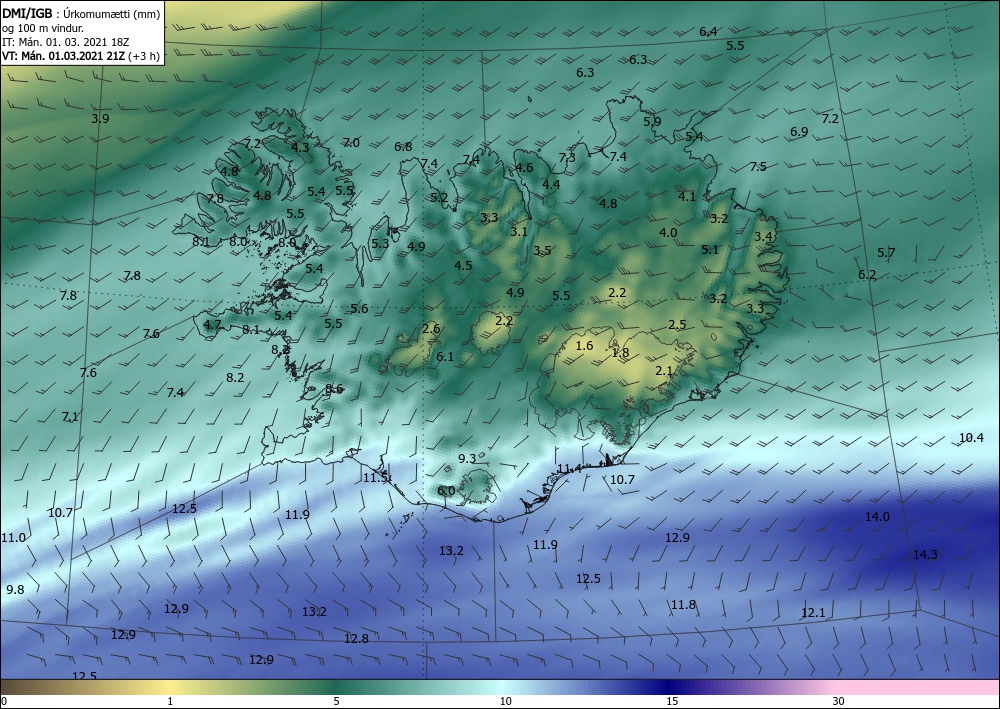Click the init time 'IT: Mán. 01. 03. 2021 18Z'

(66, 42)
